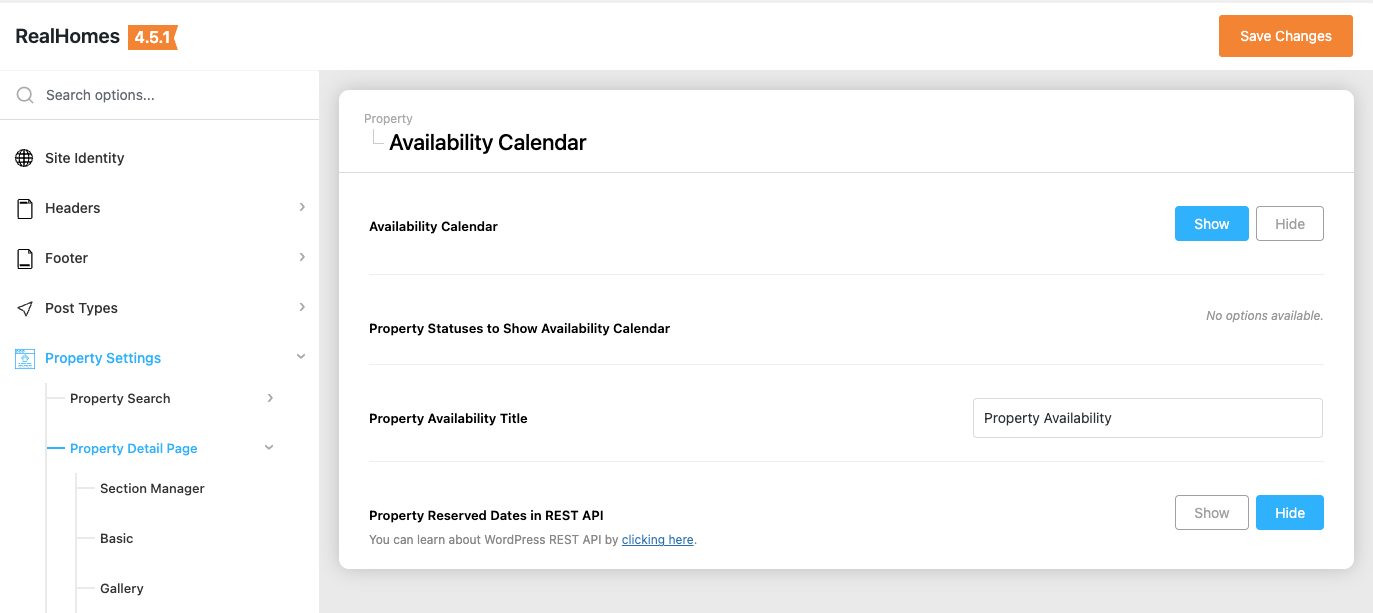
Task: Click the Property Availability Title field
Action: (1147, 418)
